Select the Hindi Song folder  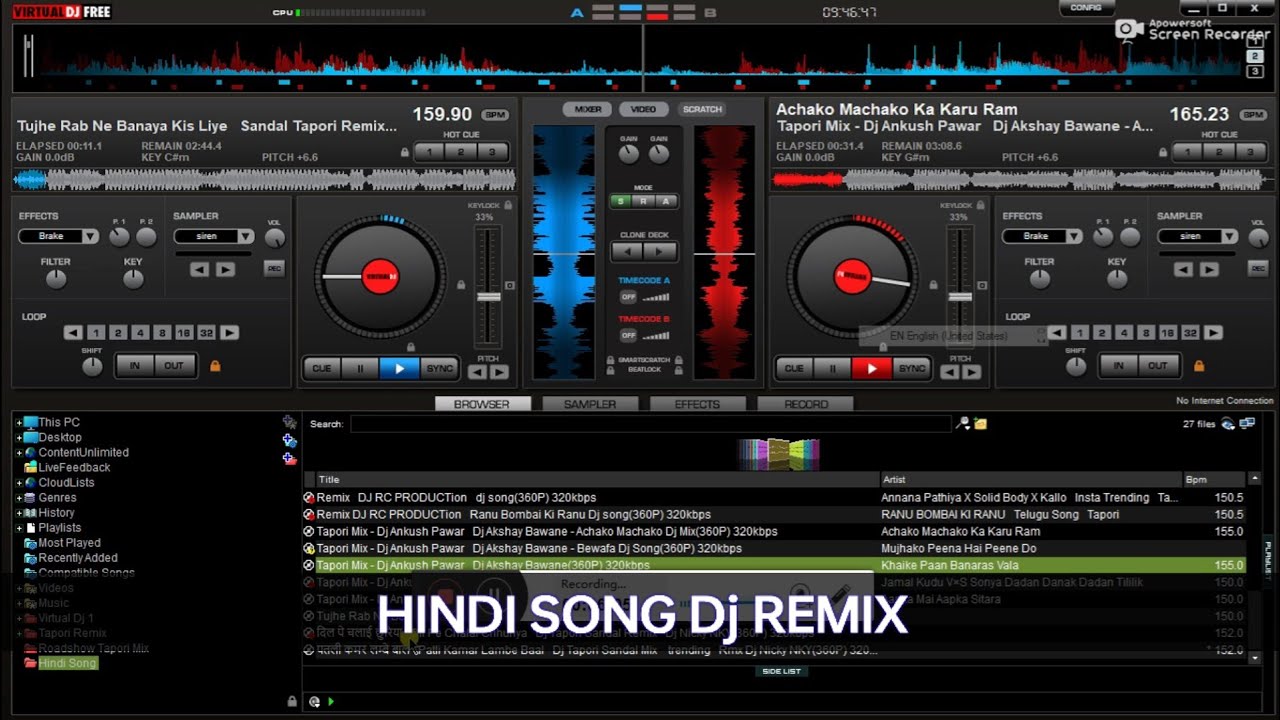click(67, 663)
